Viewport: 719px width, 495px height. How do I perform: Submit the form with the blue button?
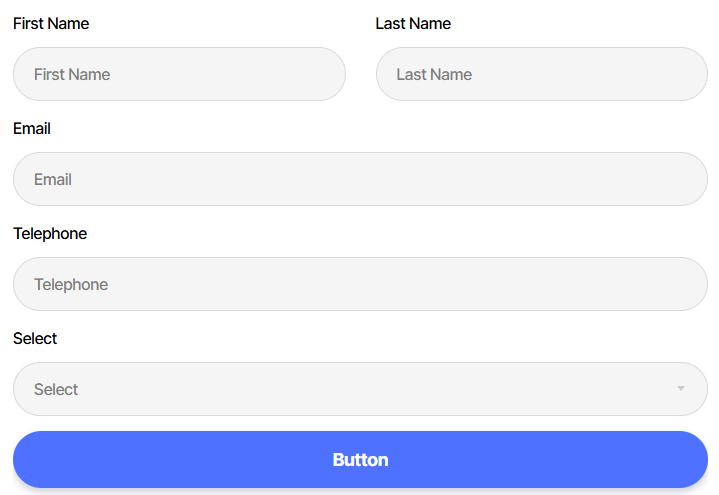click(x=360, y=460)
